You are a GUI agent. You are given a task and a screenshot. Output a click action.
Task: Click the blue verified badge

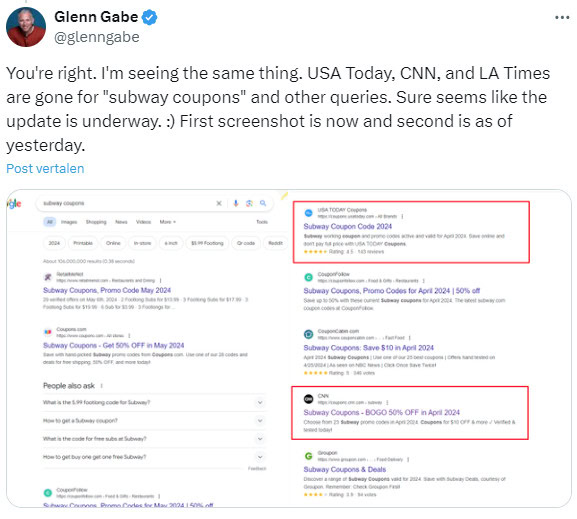[149, 17]
